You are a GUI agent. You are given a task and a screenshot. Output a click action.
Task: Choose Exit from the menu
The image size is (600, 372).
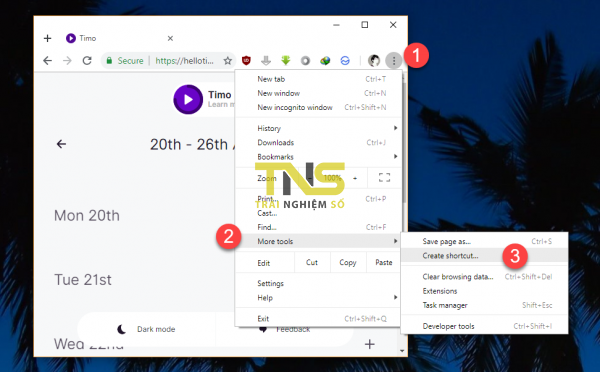318,319
